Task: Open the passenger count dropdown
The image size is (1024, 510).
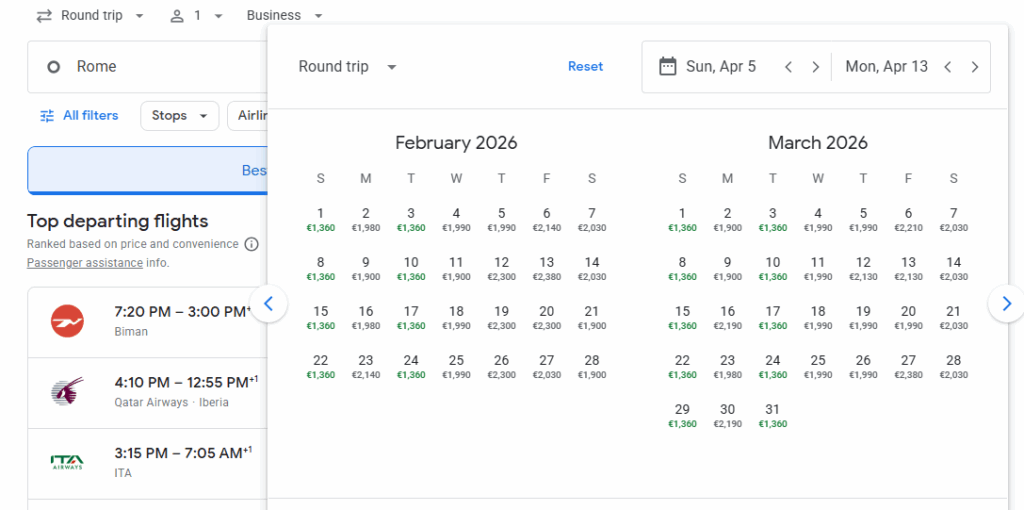Action: 196,16
